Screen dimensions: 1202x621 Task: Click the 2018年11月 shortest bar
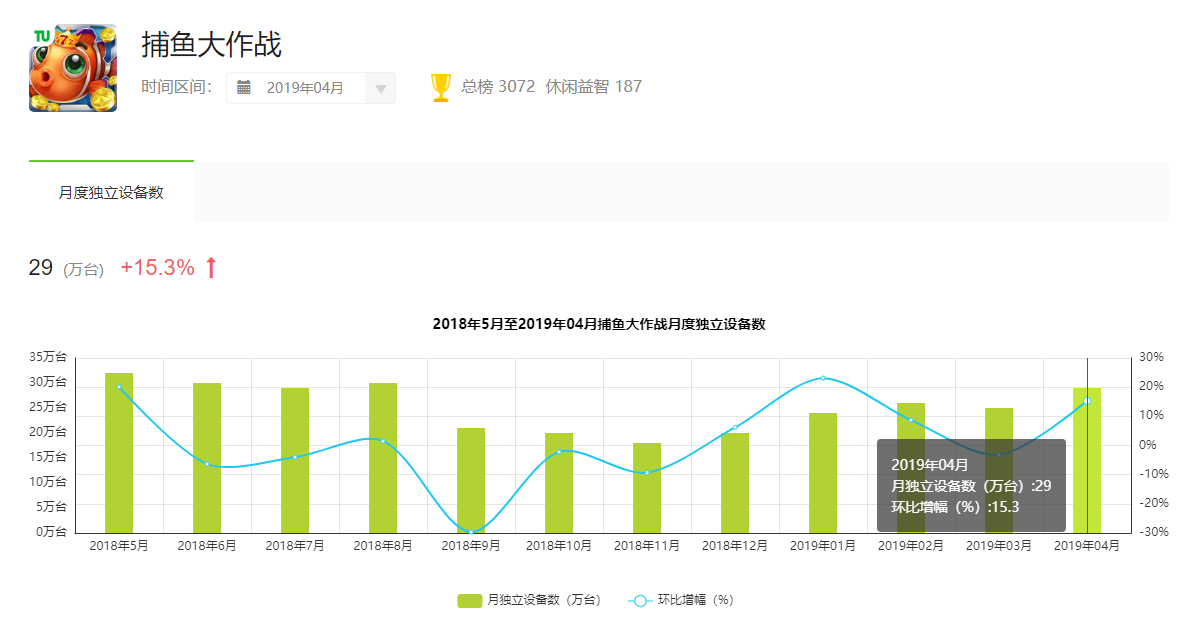tap(647, 488)
